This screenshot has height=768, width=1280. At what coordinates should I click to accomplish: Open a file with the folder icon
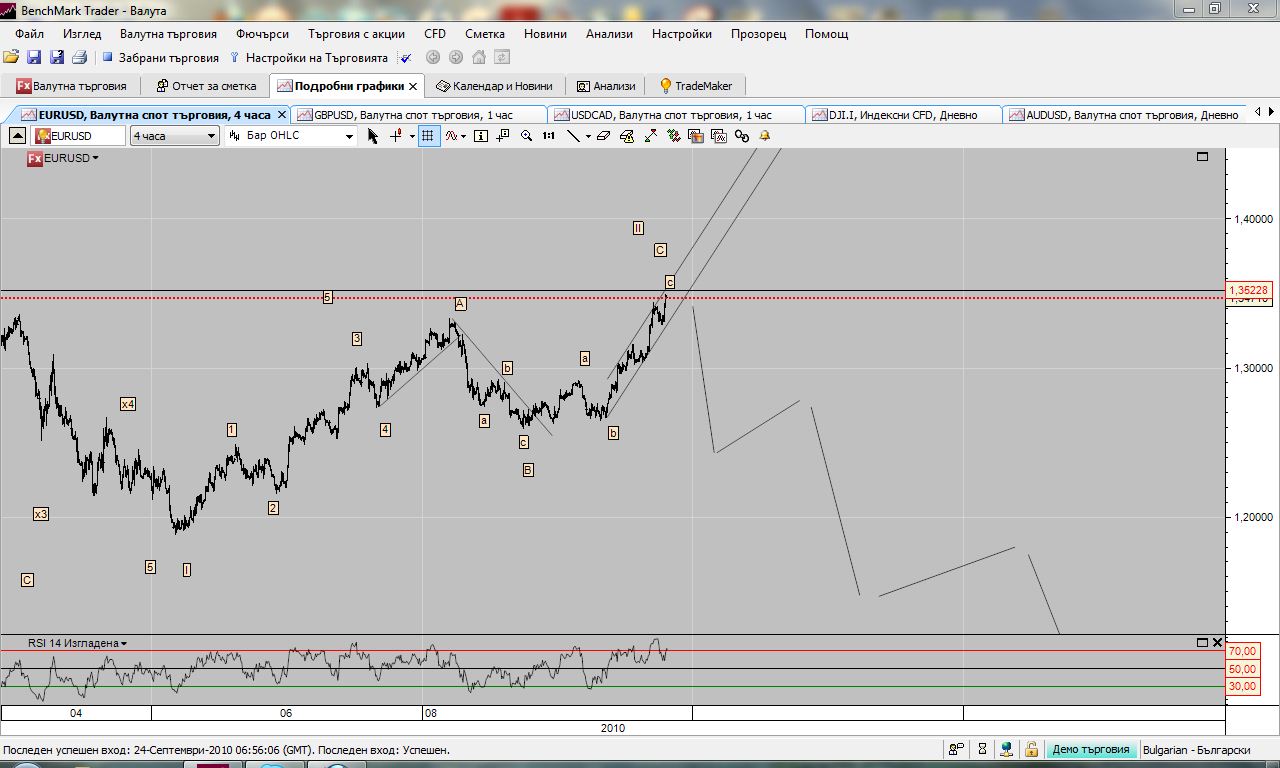coord(11,58)
